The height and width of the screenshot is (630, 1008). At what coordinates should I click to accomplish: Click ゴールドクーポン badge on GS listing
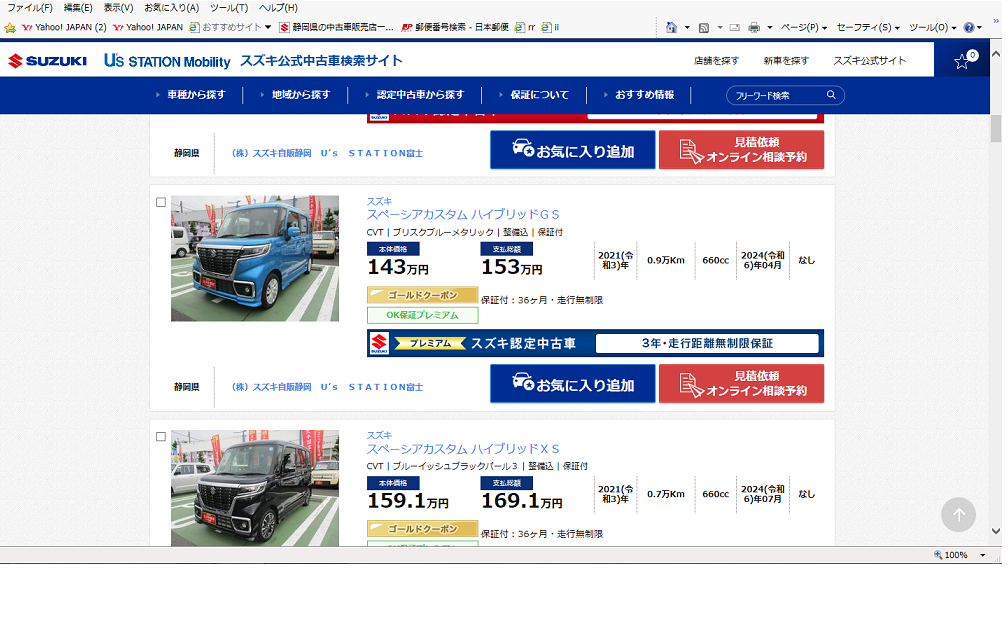point(422,295)
